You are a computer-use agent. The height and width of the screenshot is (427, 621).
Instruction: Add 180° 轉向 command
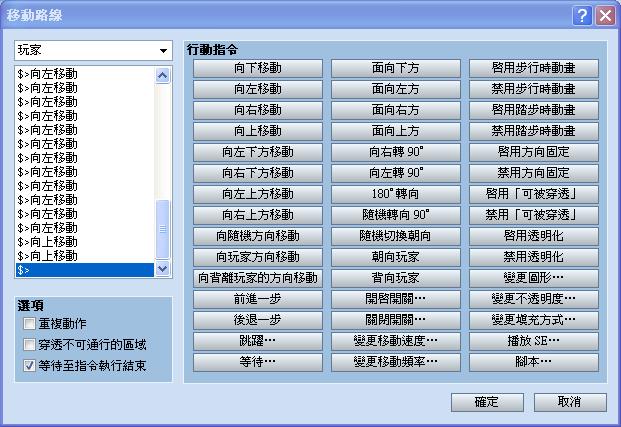point(396,194)
